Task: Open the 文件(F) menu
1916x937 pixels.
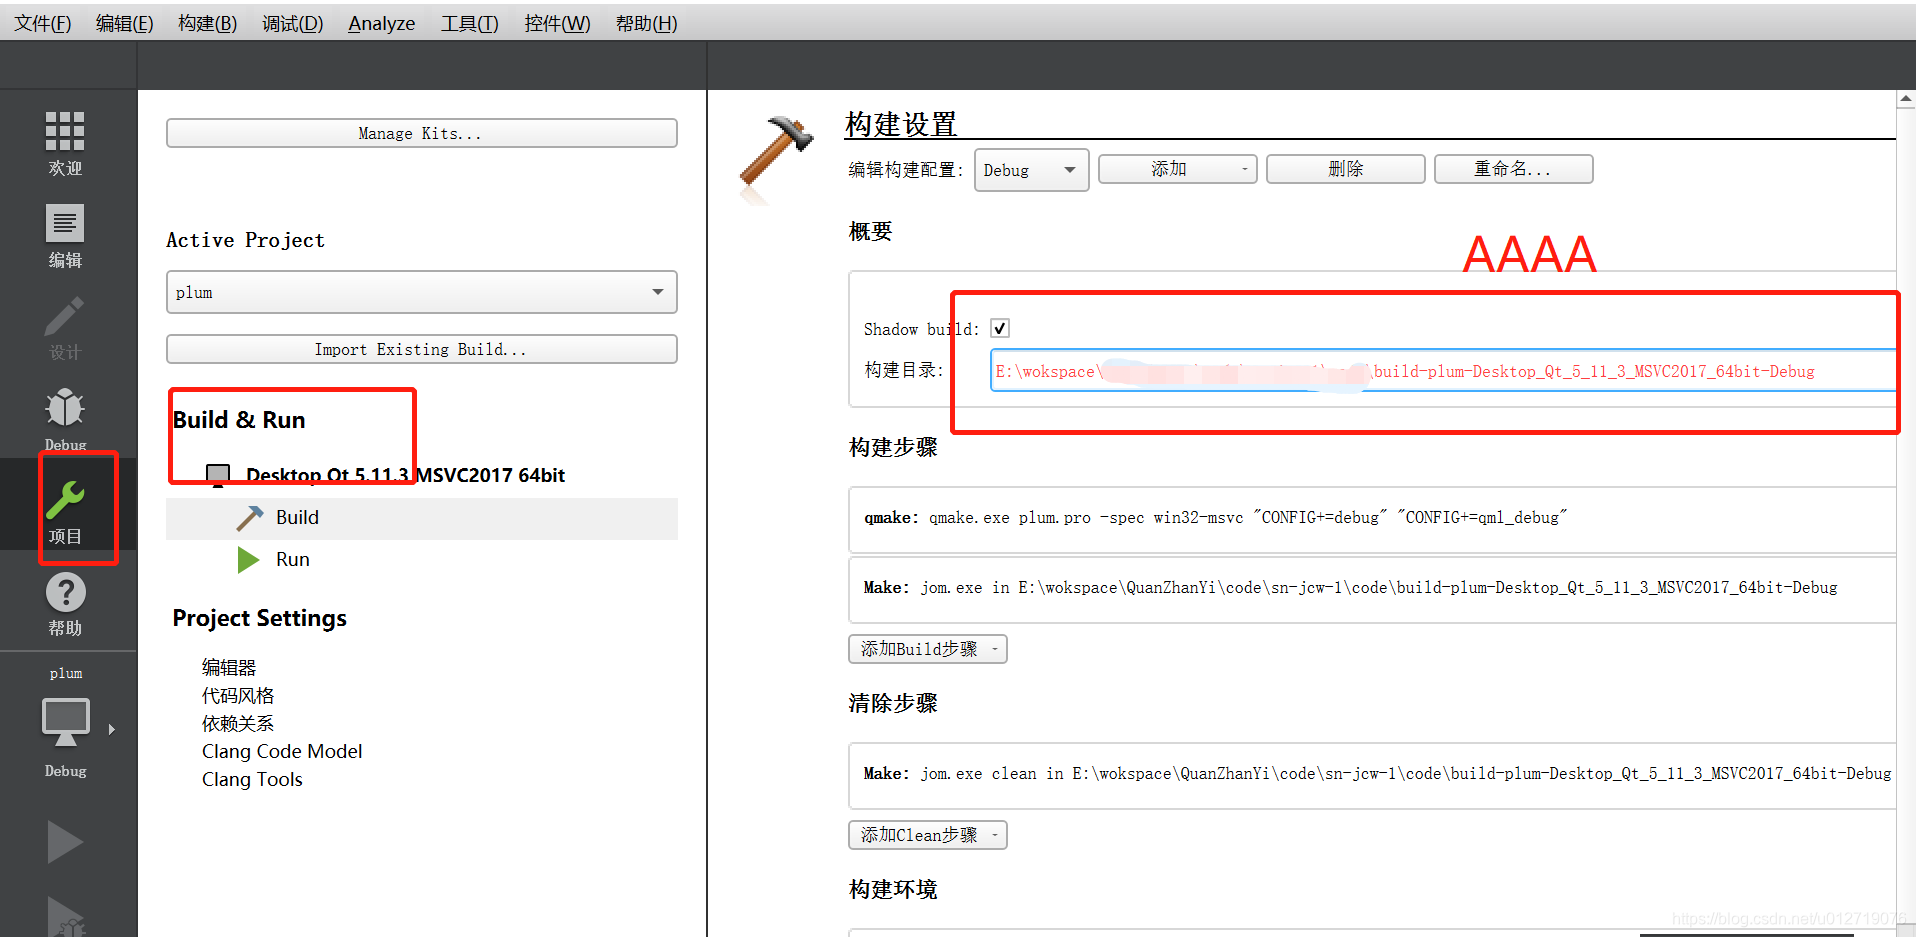Action: (x=43, y=23)
